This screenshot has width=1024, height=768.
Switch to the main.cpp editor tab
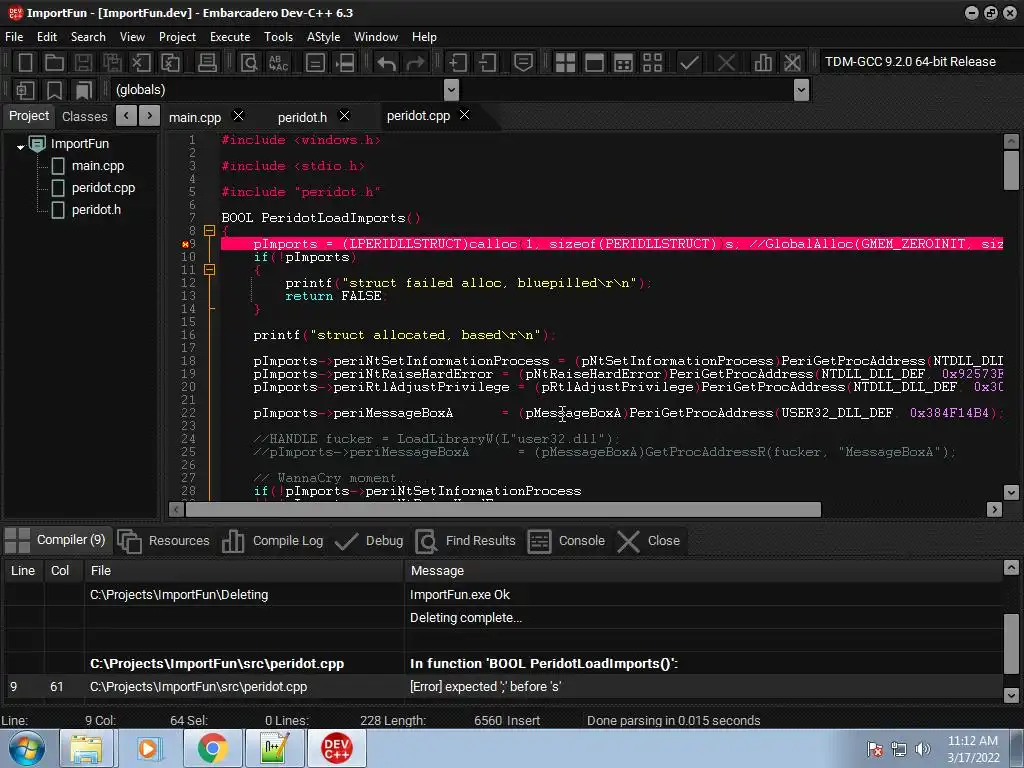(195, 118)
